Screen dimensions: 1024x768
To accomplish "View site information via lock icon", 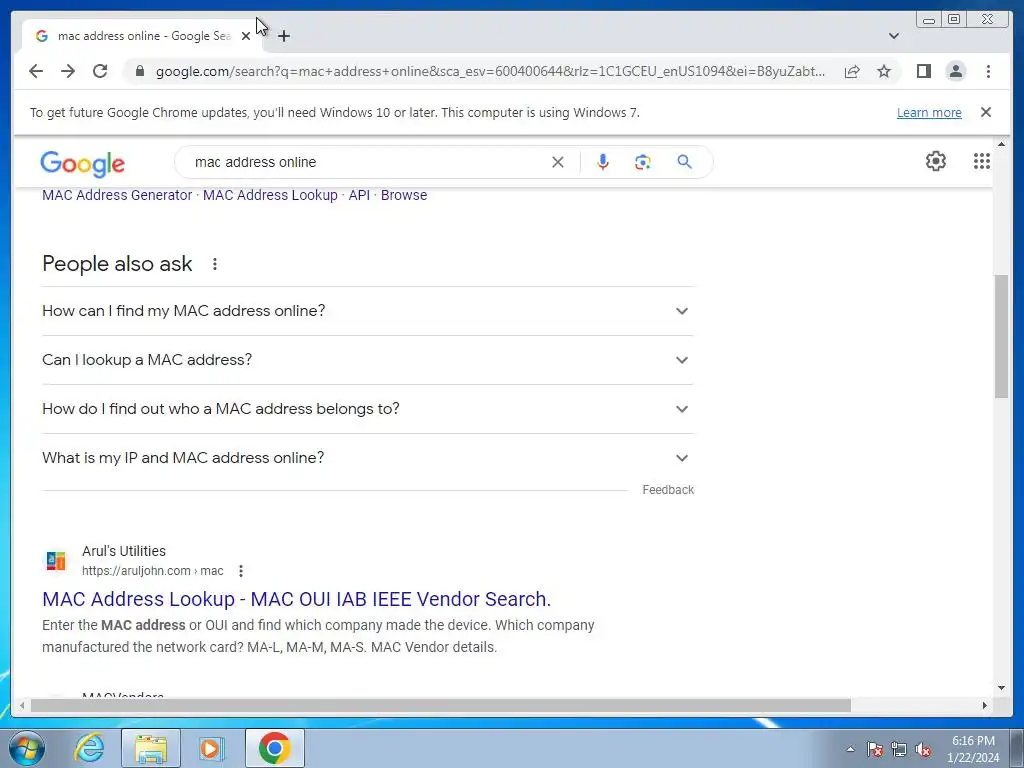I will [x=139, y=71].
